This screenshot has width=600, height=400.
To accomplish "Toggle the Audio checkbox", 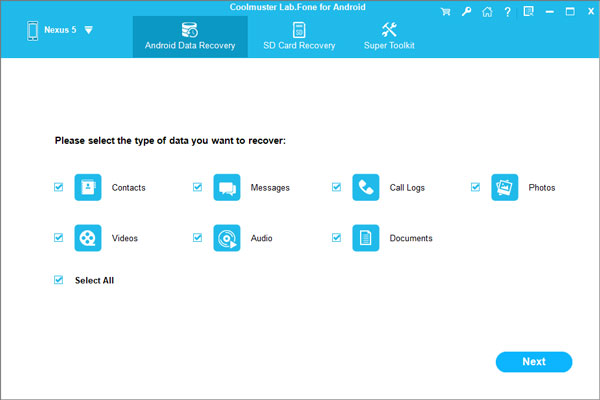I will pyautogui.click(x=198, y=238).
